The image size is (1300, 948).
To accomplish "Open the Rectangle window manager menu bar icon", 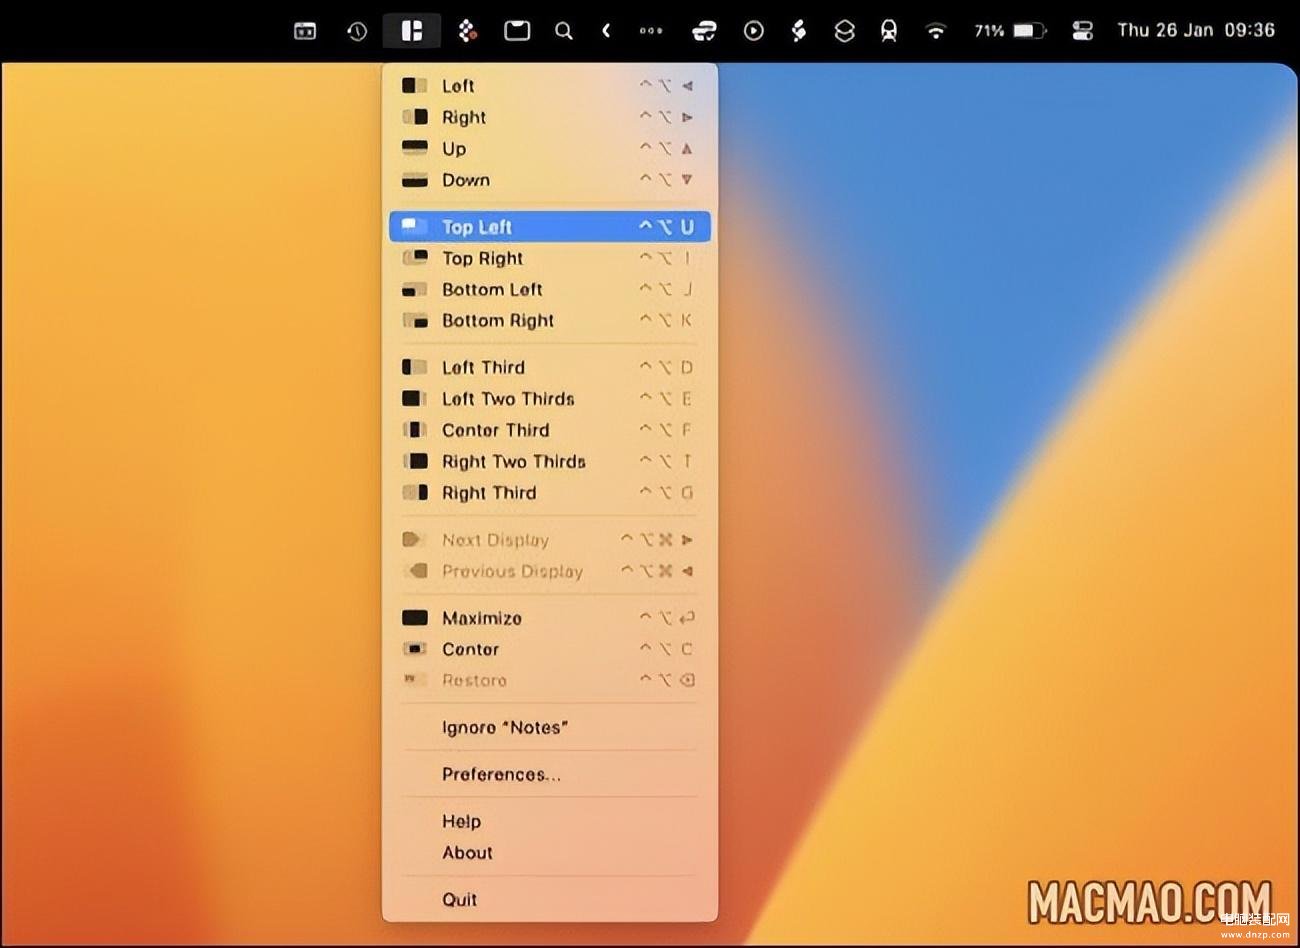I will (412, 31).
